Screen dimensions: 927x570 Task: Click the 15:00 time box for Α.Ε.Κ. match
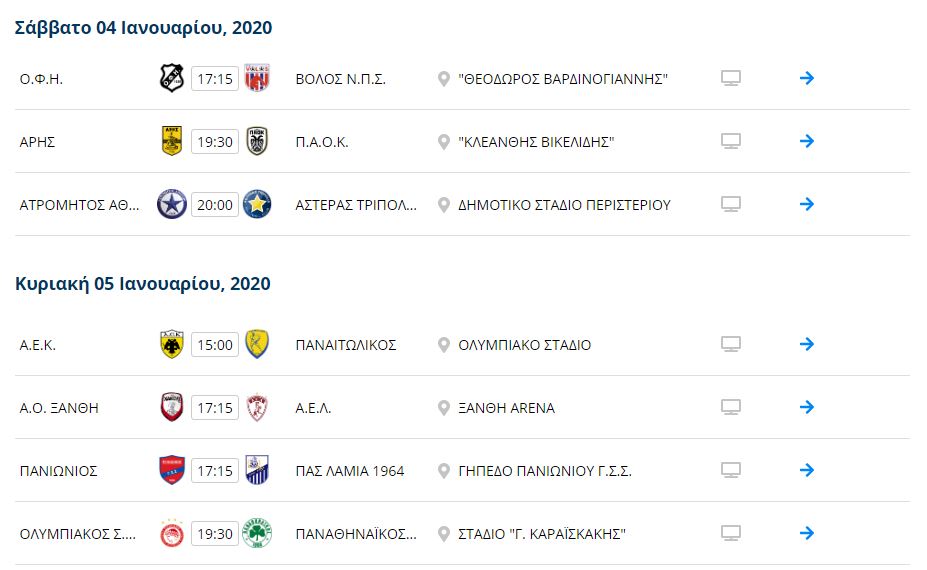215,345
